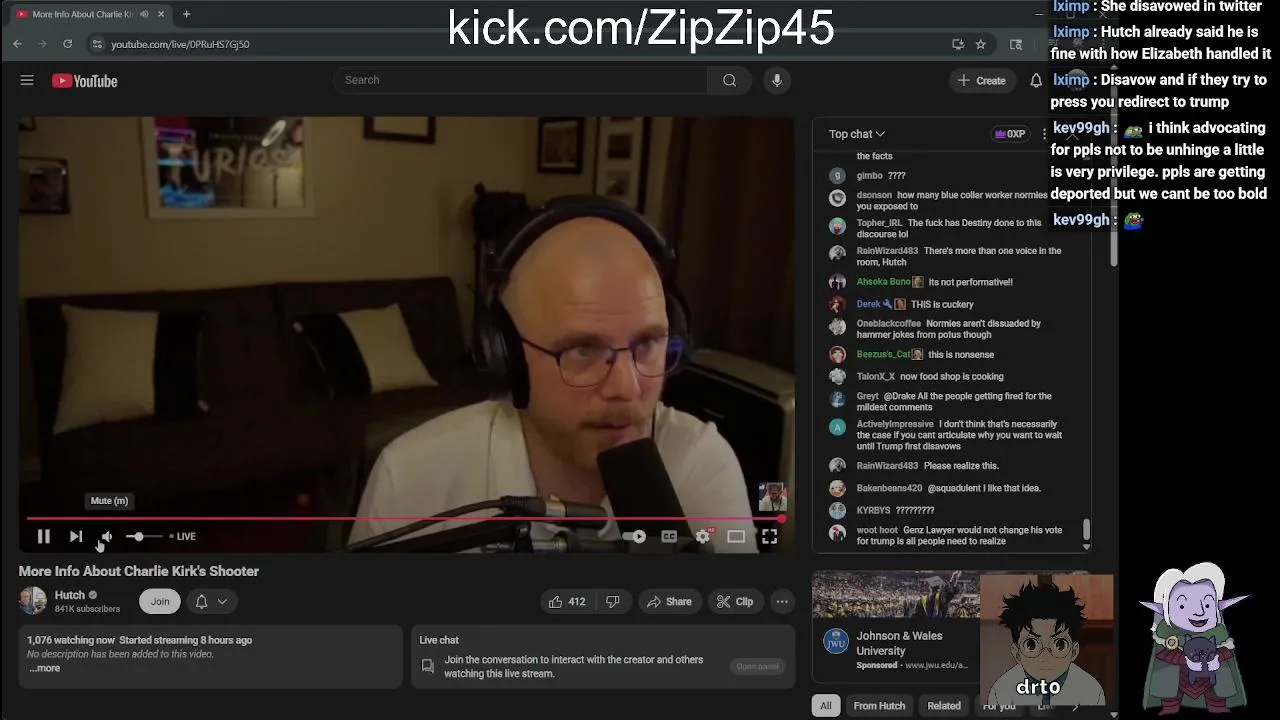
Task: Open live chat options menu (three dots)
Action: point(1044,134)
